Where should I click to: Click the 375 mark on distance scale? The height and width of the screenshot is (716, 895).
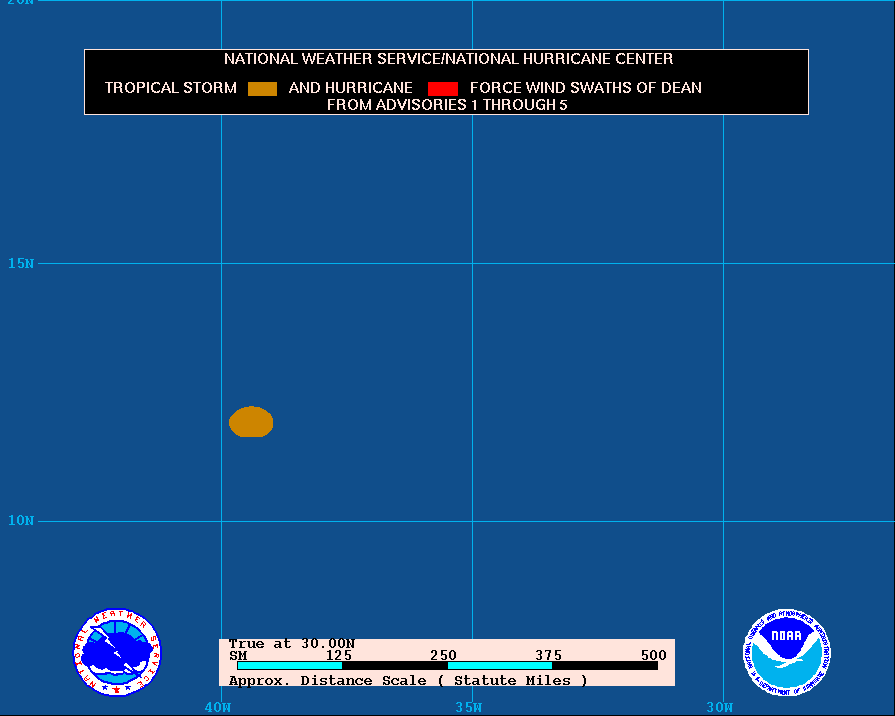[x=549, y=655]
